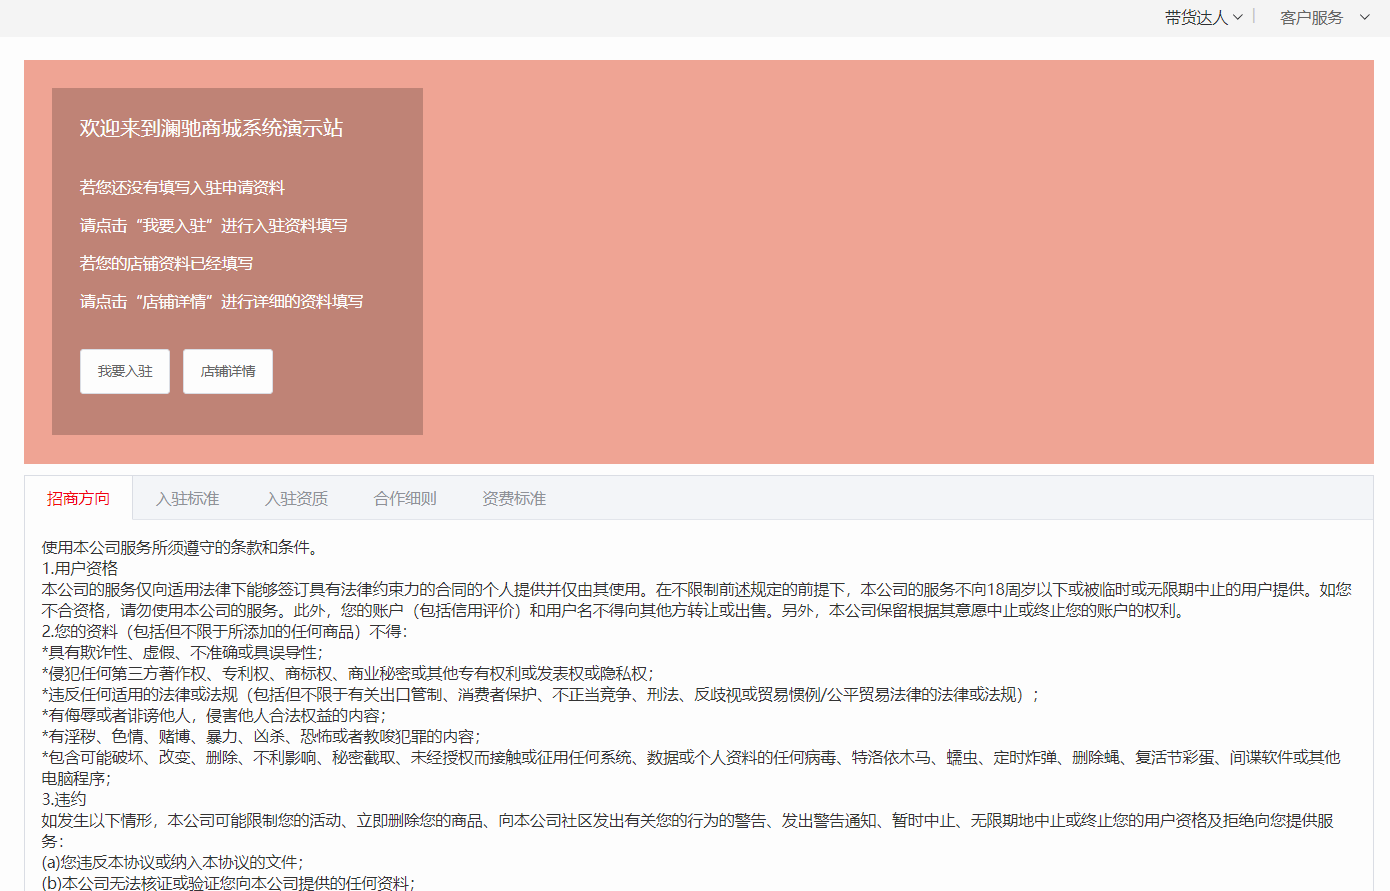The image size is (1390, 891).
Task: Open the 带货达人 dropdown menu
Action: point(1196,18)
